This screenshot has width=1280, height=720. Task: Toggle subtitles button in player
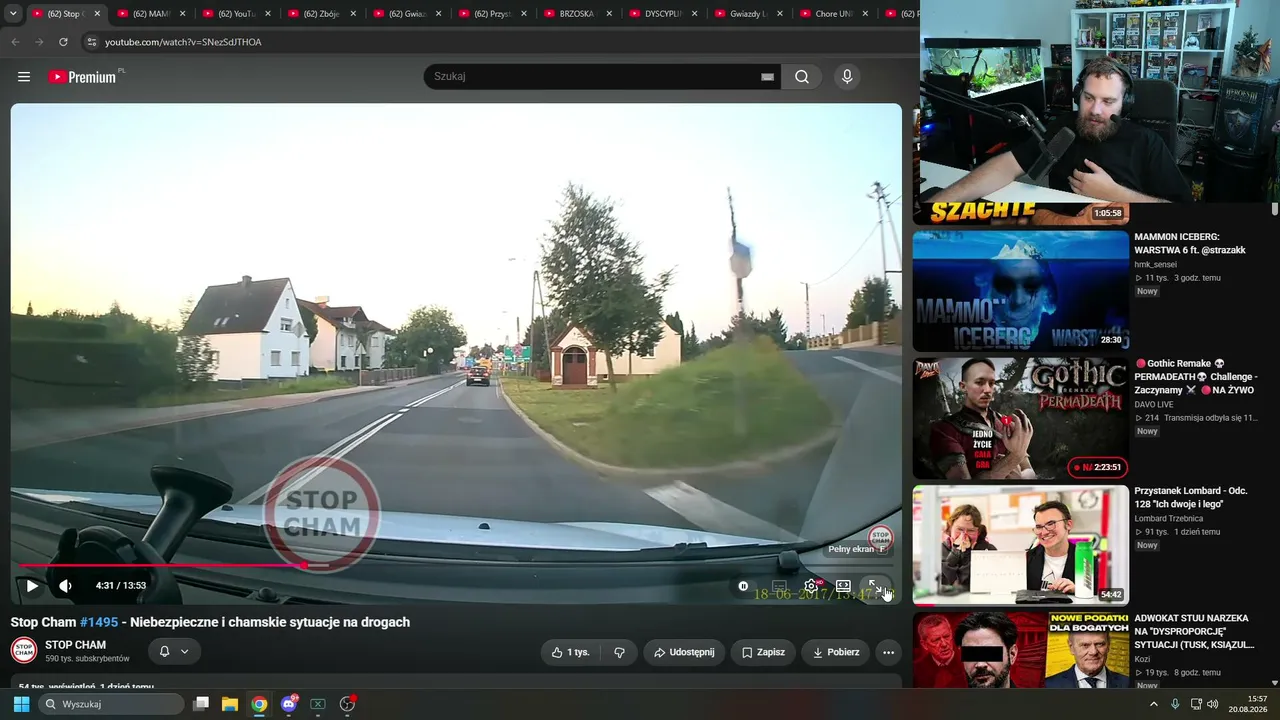[779, 586]
